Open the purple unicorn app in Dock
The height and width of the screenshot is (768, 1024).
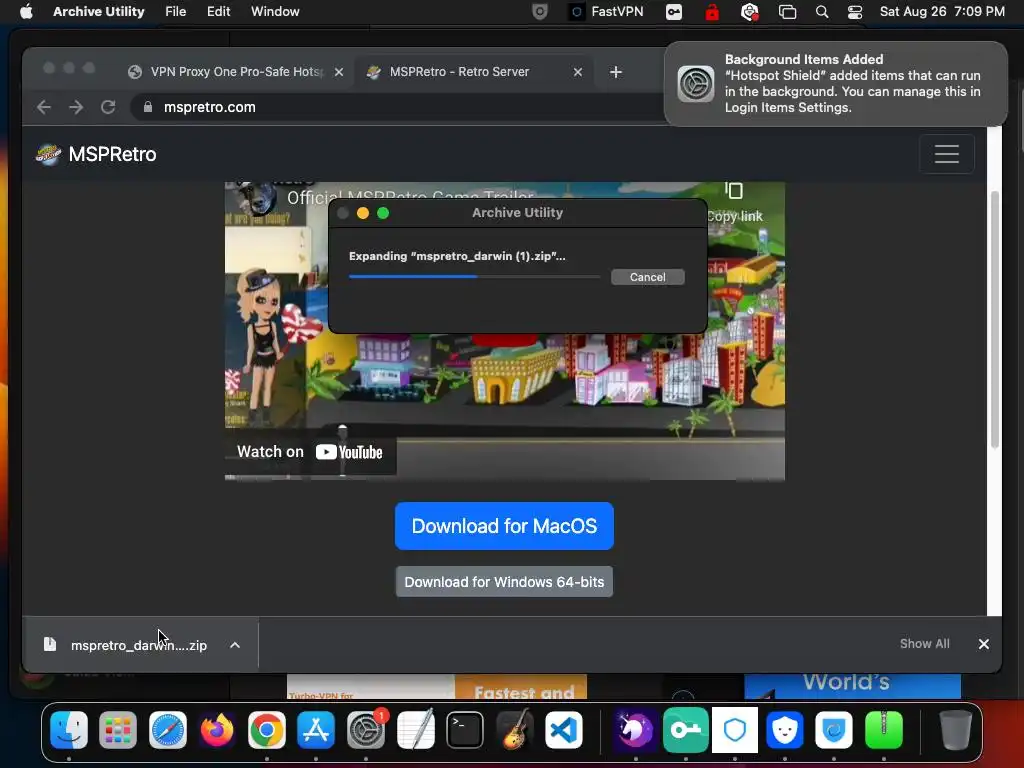(635, 729)
